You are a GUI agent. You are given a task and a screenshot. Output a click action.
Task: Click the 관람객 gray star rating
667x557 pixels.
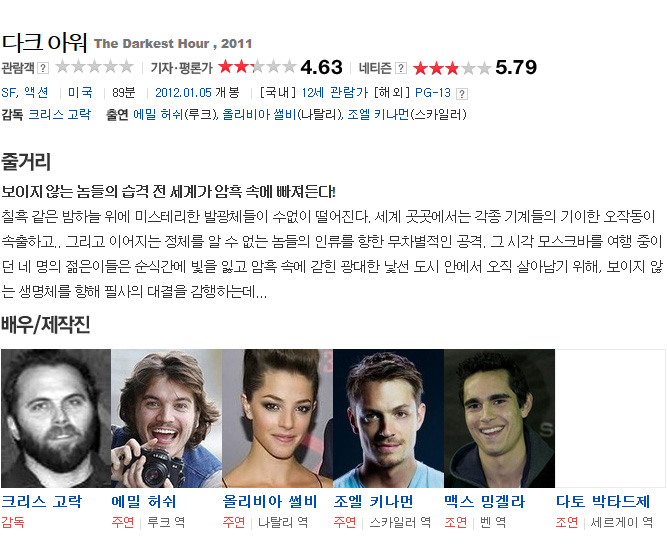click(x=94, y=67)
